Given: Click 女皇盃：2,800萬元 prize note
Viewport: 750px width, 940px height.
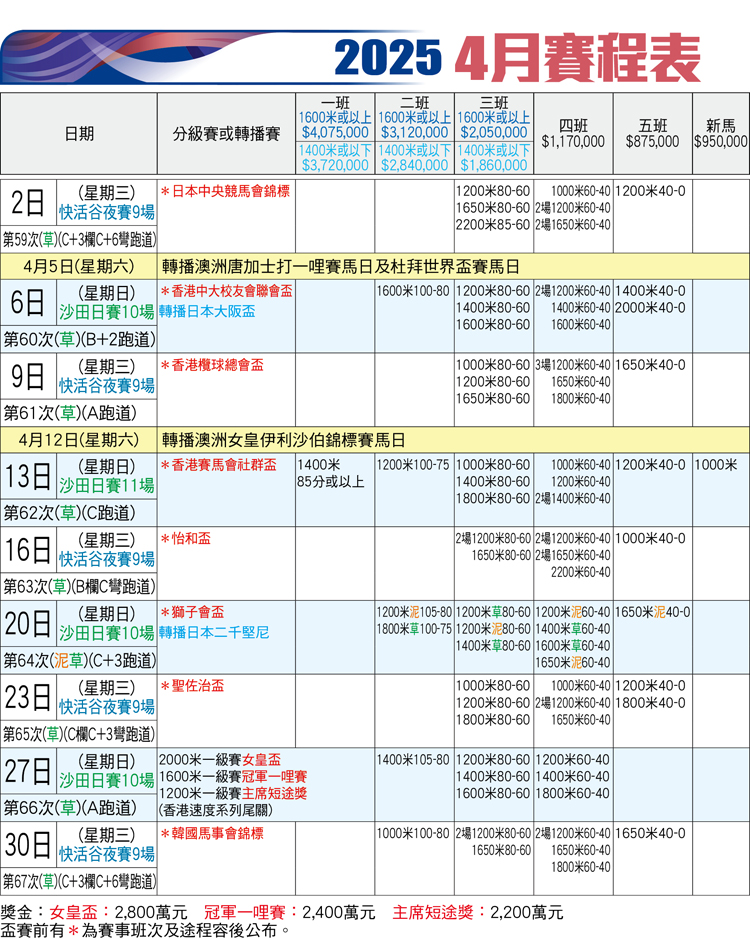Looking at the screenshot, I should (119, 912).
